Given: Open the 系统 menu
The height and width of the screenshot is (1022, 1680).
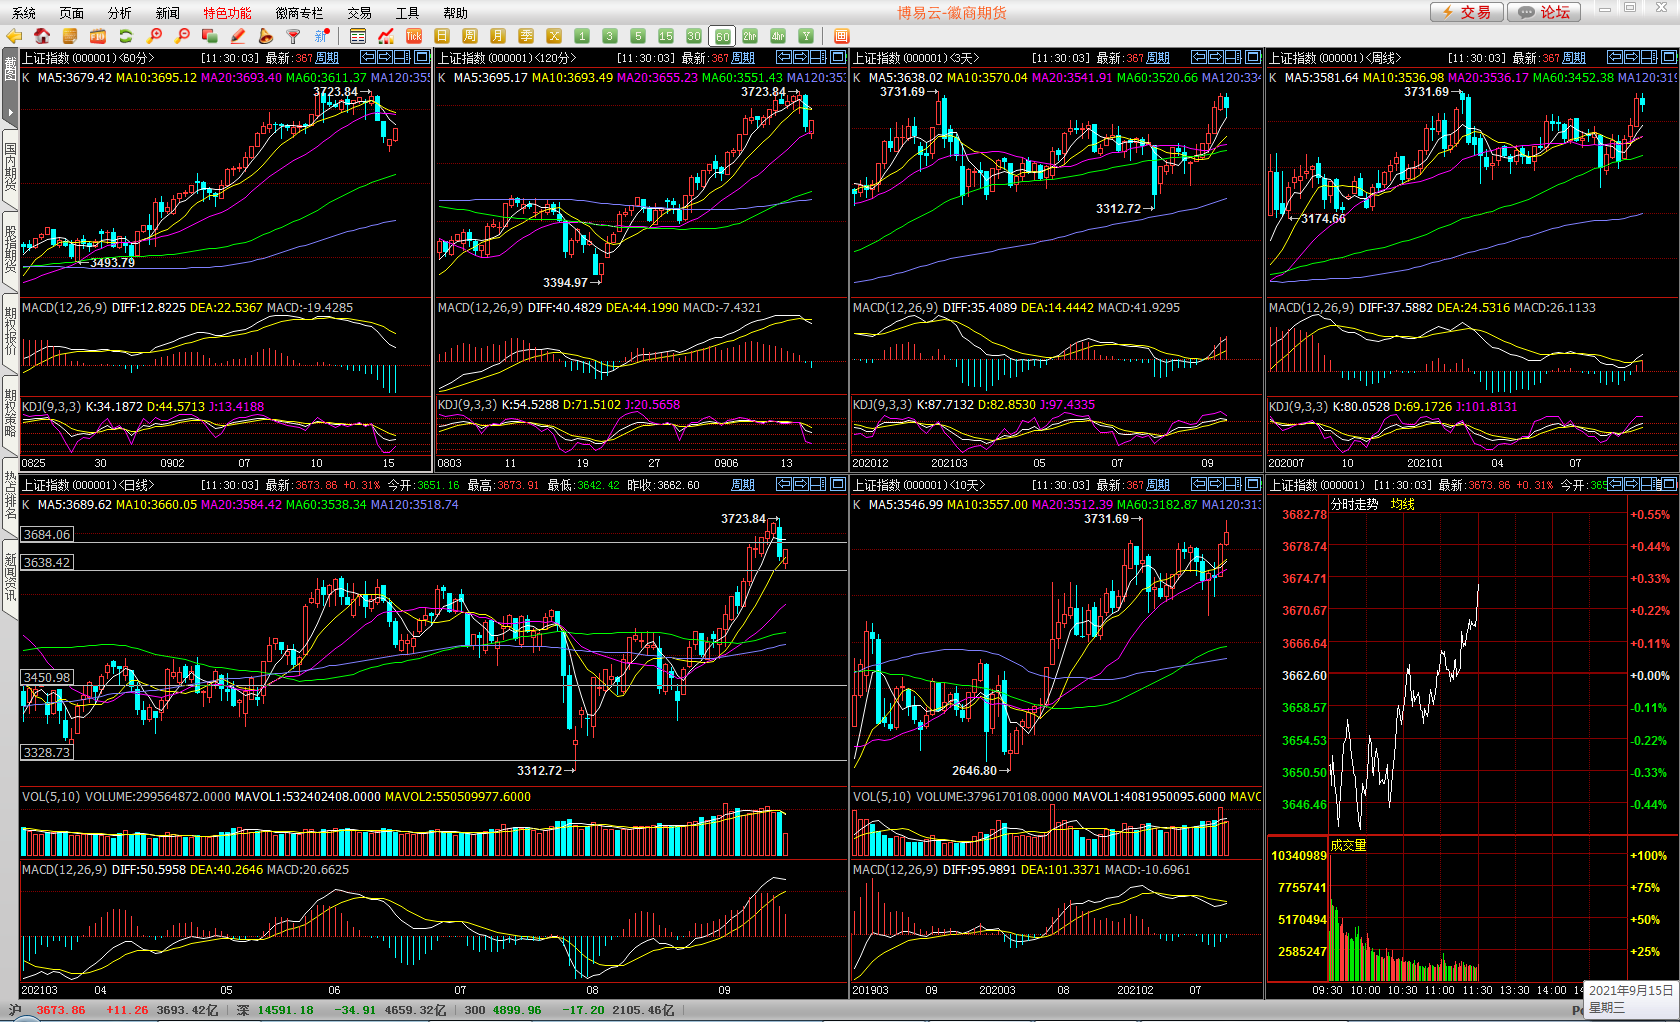Looking at the screenshot, I should 24,13.
